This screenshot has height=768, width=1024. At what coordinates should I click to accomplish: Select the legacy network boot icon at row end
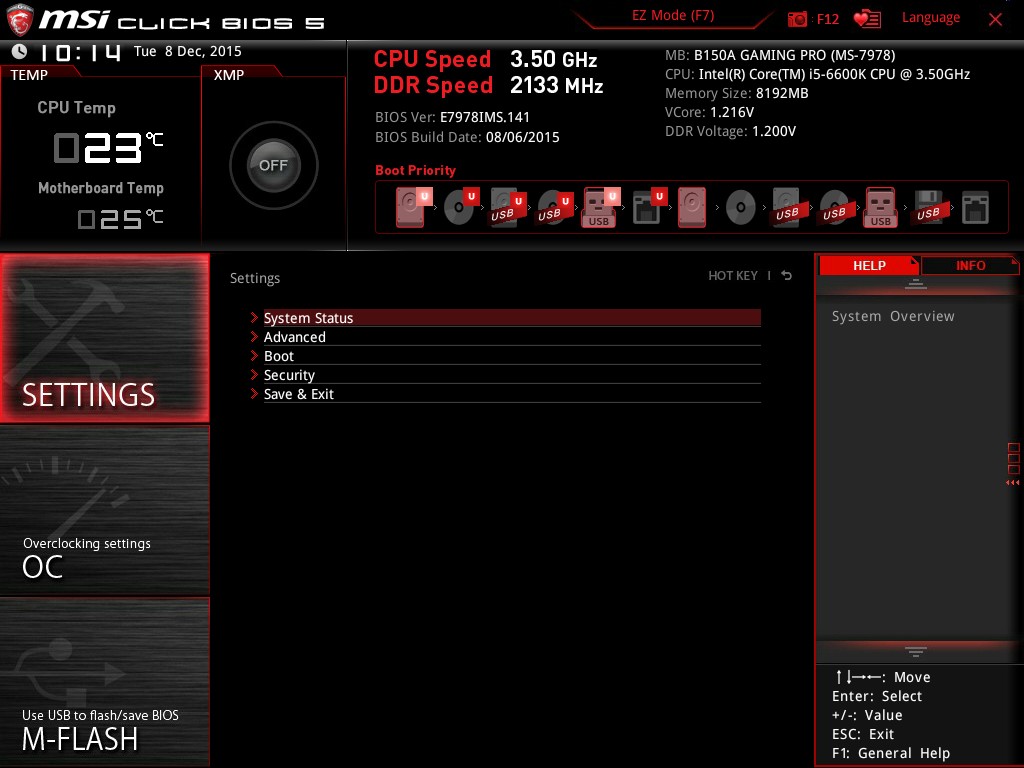tap(975, 208)
